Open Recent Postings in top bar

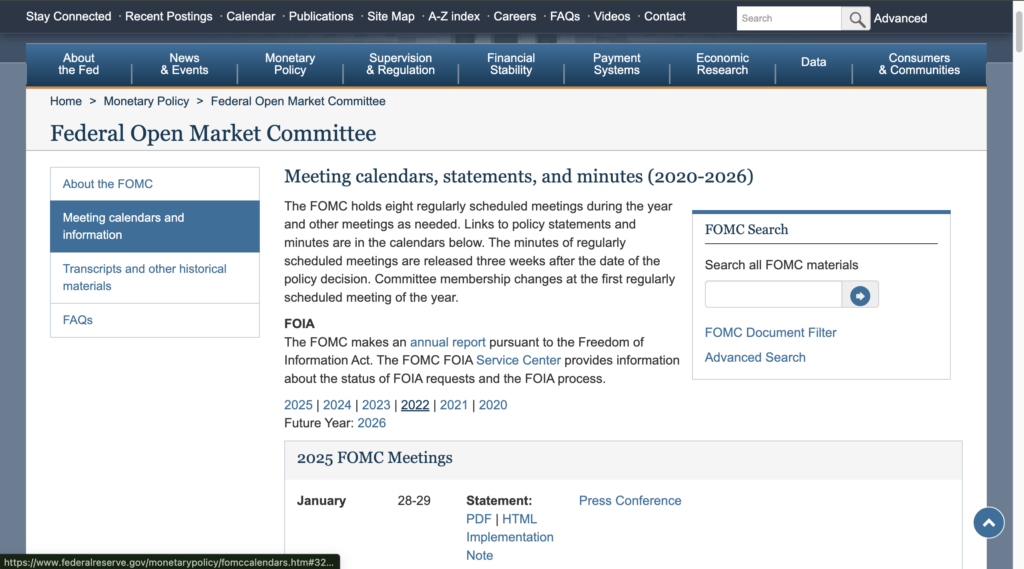coord(168,16)
